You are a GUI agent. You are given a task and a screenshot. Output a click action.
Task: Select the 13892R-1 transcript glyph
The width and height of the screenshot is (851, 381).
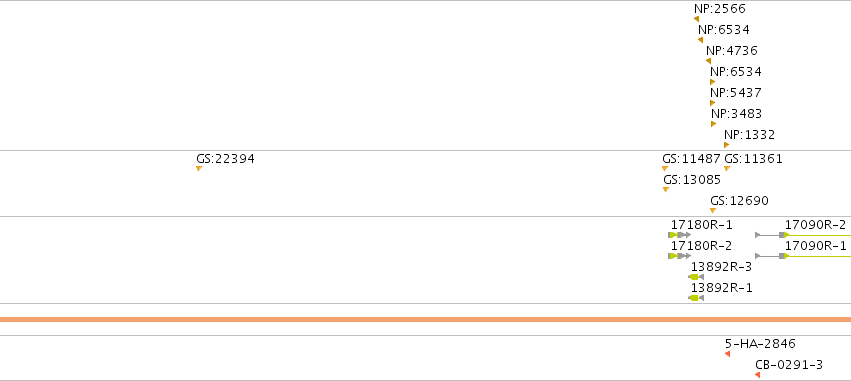pyautogui.click(x=696, y=298)
